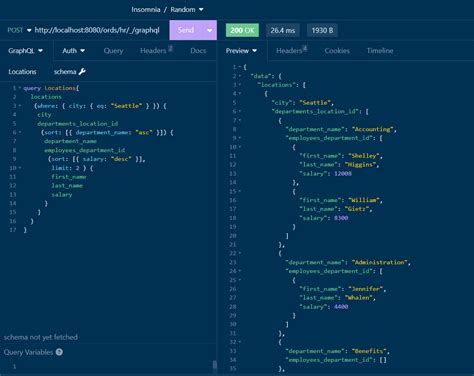The image size is (474, 376).
Task: Switch to the Cookies tab
Action: (337, 51)
